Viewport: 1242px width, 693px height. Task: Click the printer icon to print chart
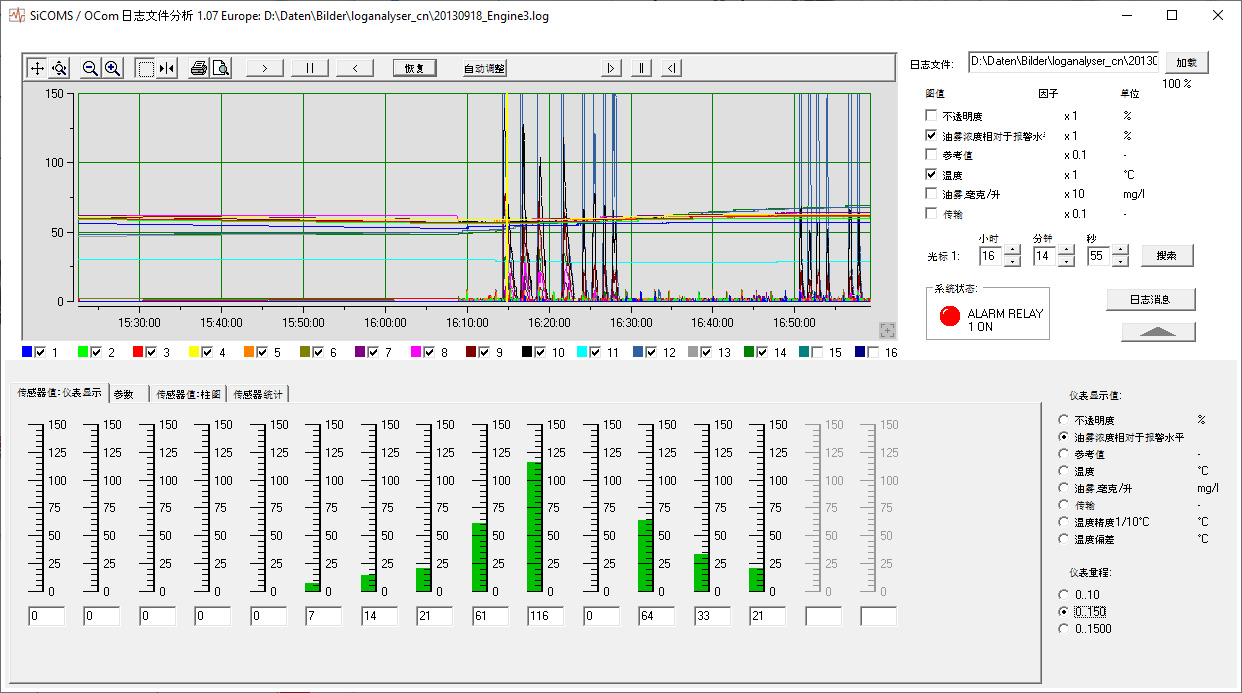[198, 68]
